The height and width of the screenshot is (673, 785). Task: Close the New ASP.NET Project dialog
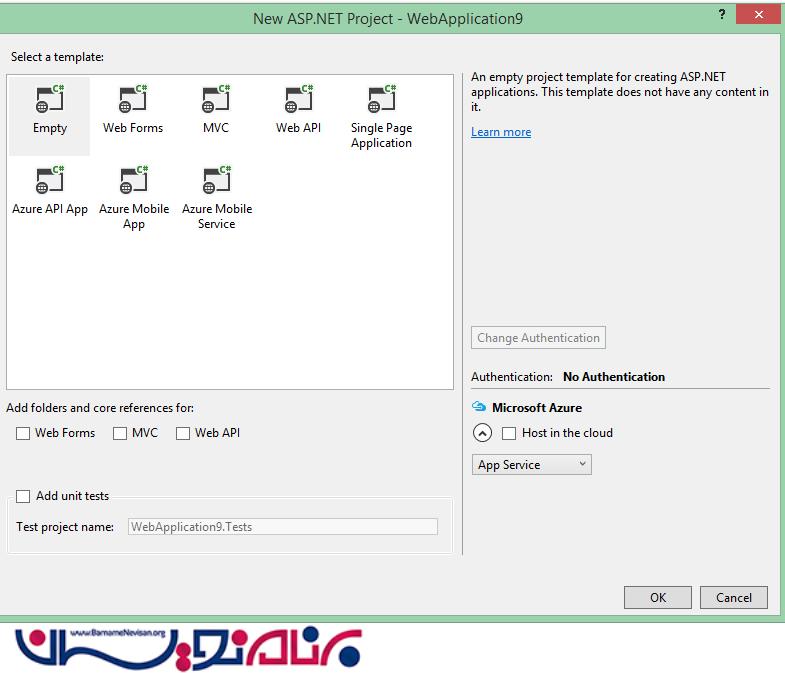759,15
